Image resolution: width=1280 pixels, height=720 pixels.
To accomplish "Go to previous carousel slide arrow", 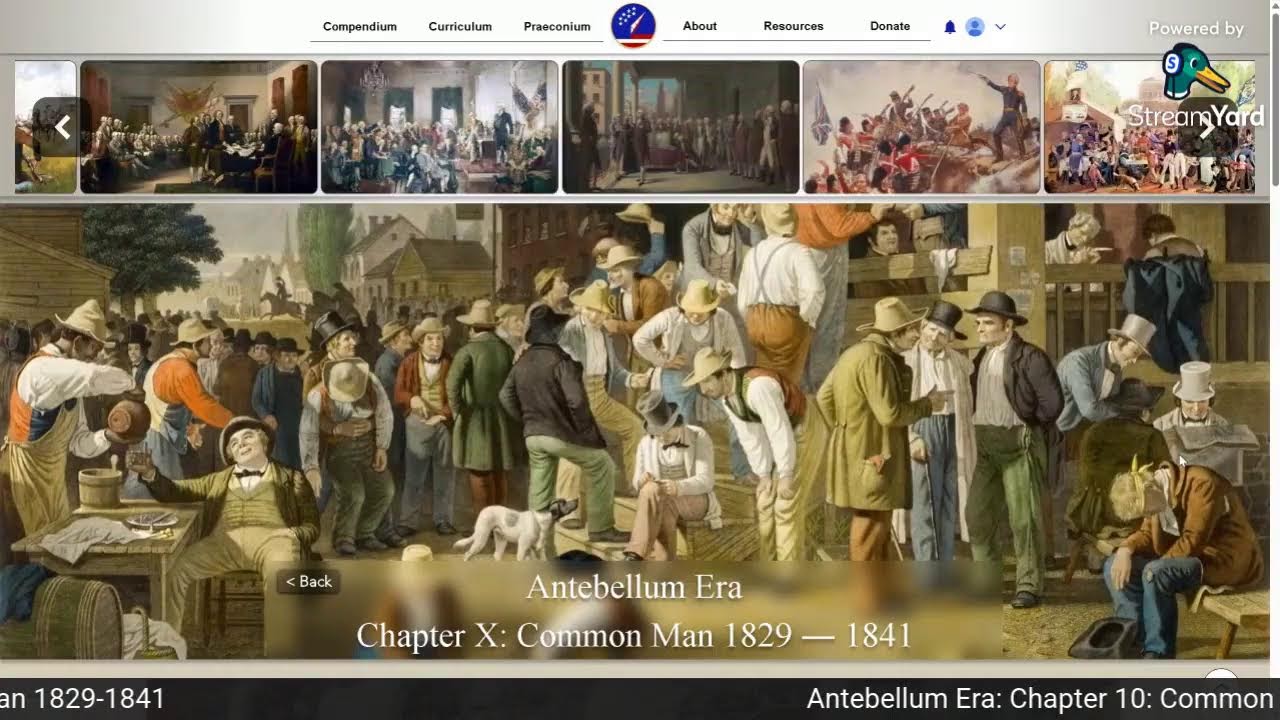I will (62, 127).
